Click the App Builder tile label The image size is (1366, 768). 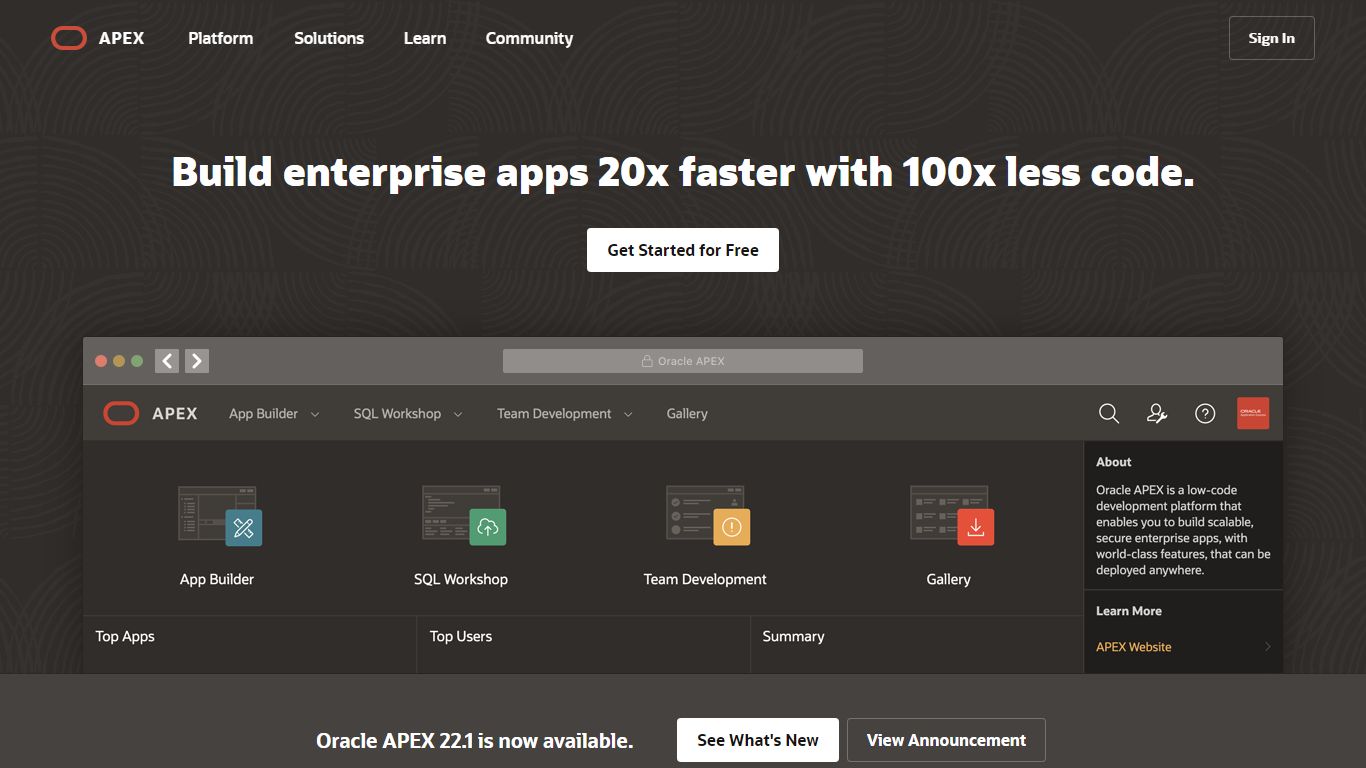[x=217, y=579]
